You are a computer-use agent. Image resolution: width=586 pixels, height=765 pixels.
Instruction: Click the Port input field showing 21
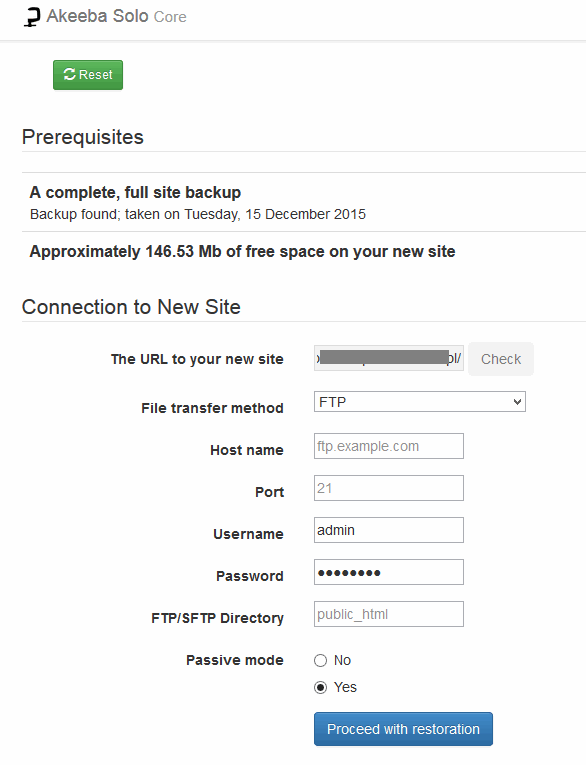click(x=389, y=488)
